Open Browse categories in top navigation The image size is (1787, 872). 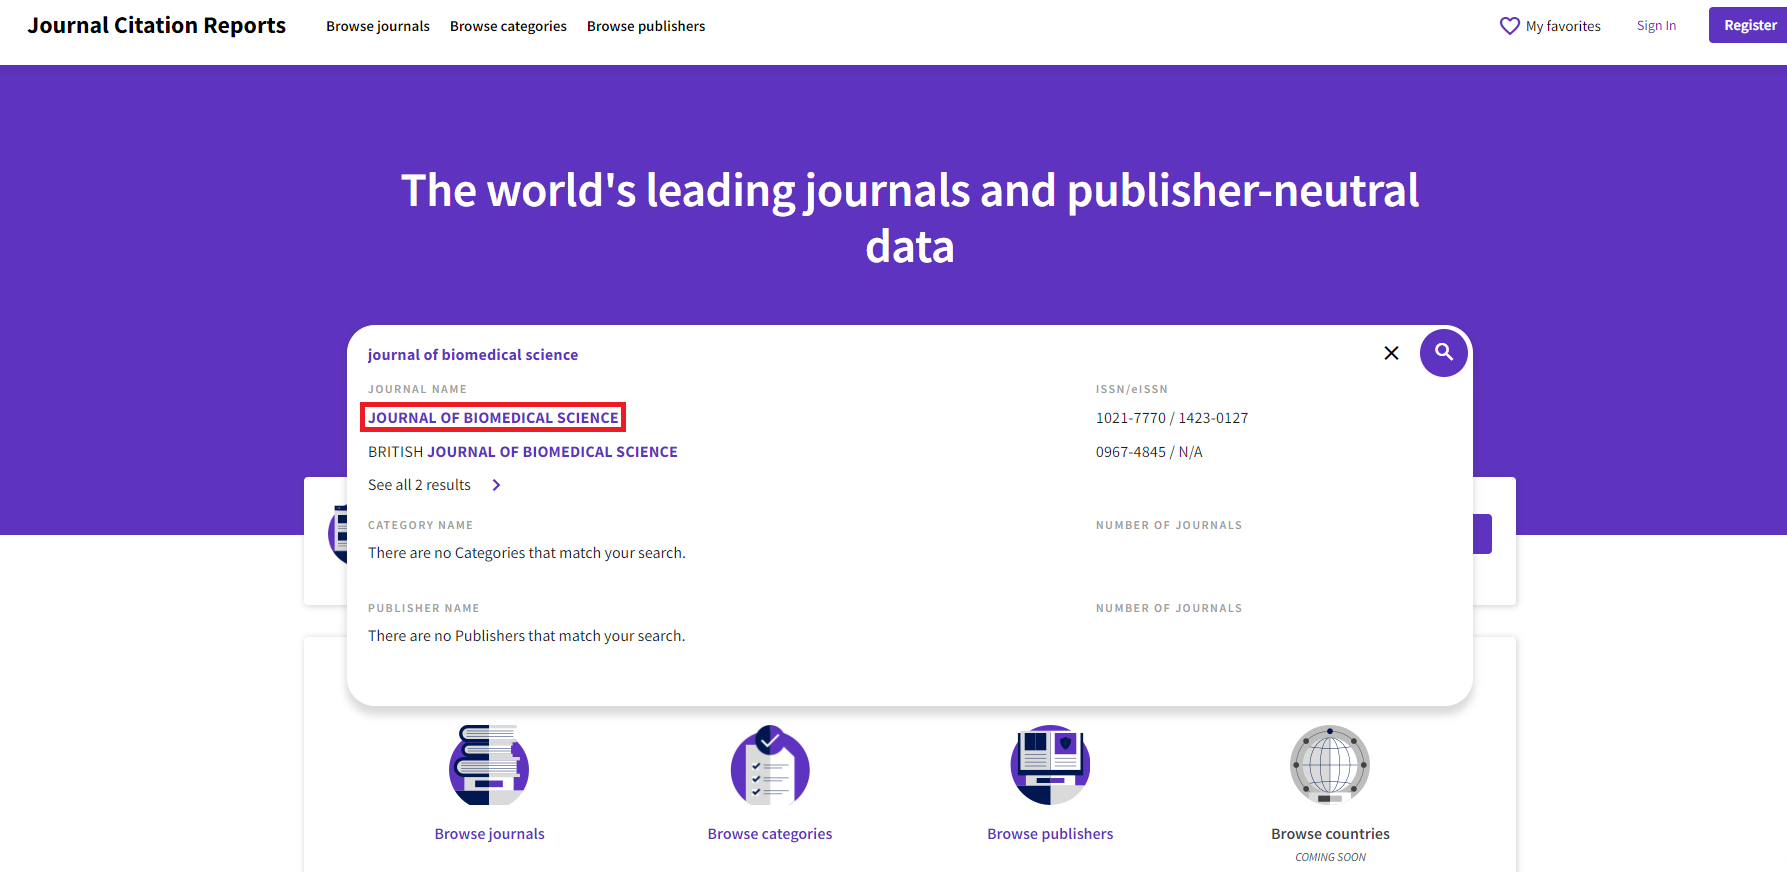click(508, 26)
